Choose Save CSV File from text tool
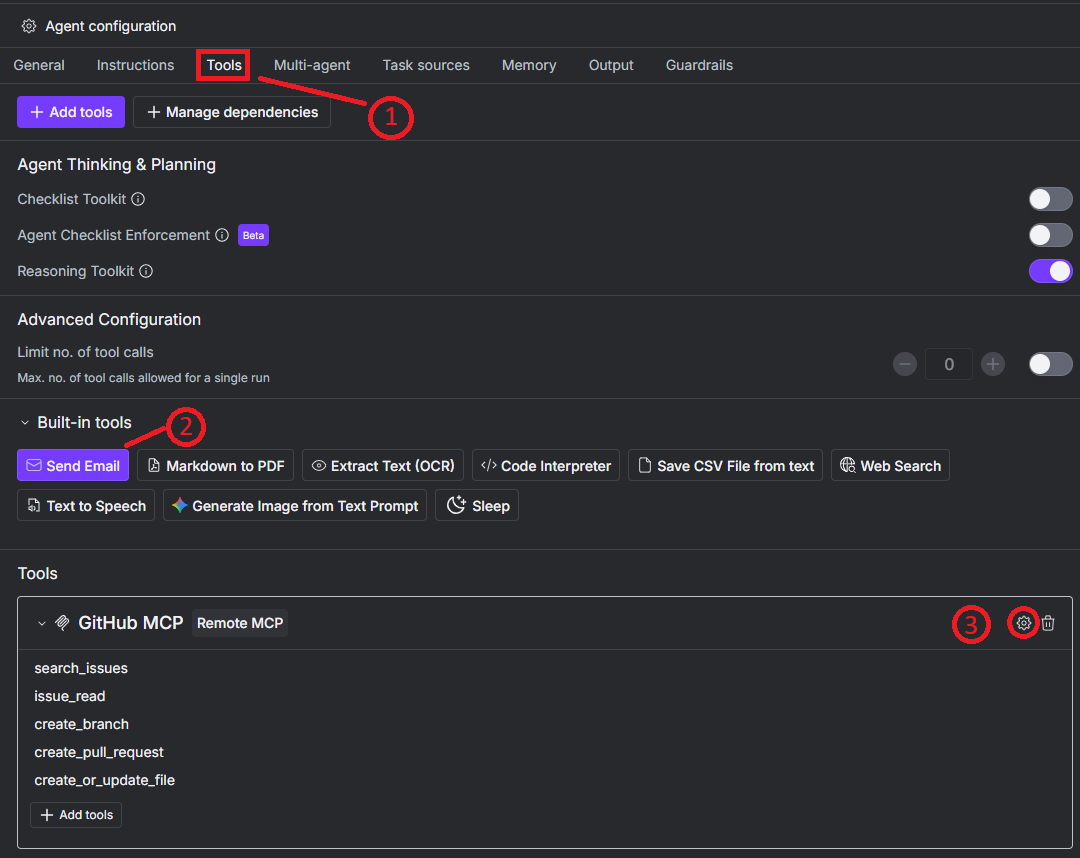 click(724, 465)
